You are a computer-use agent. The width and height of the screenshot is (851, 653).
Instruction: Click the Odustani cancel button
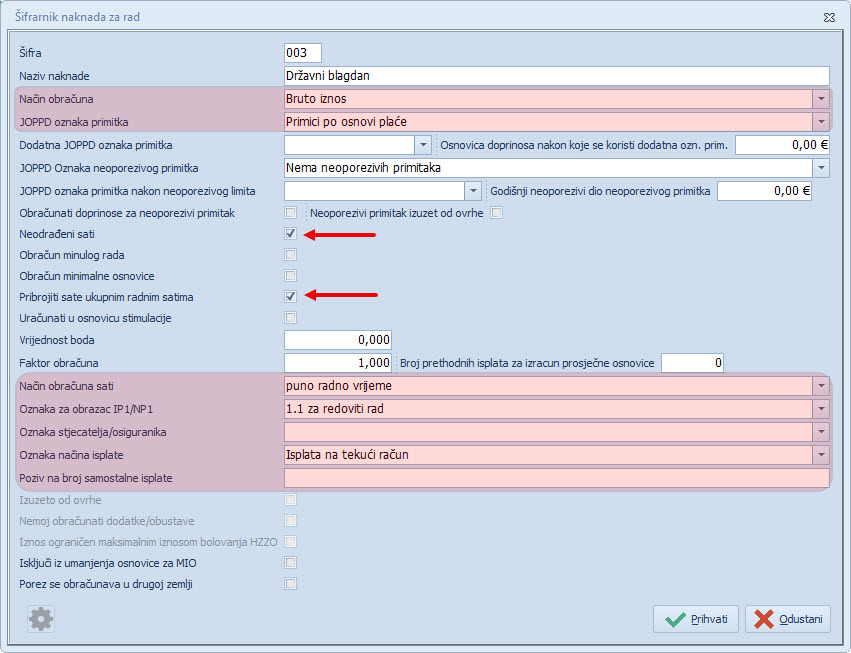pos(787,619)
